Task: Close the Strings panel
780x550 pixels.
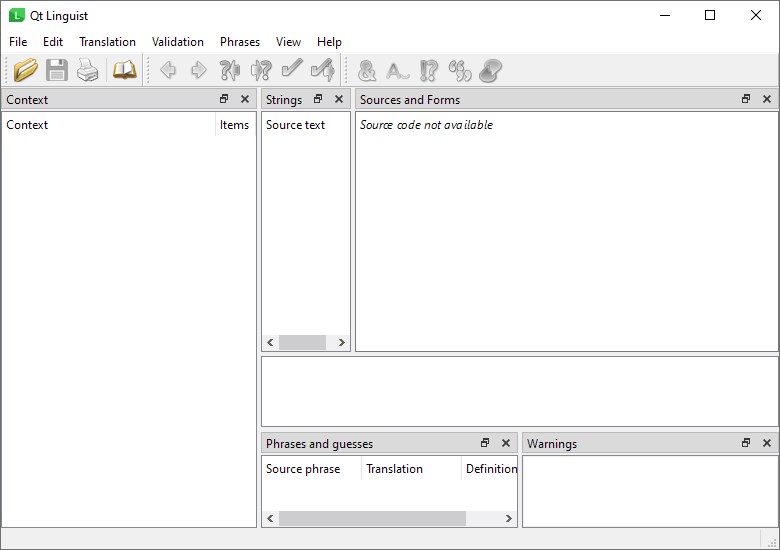Action: coord(339,99)
